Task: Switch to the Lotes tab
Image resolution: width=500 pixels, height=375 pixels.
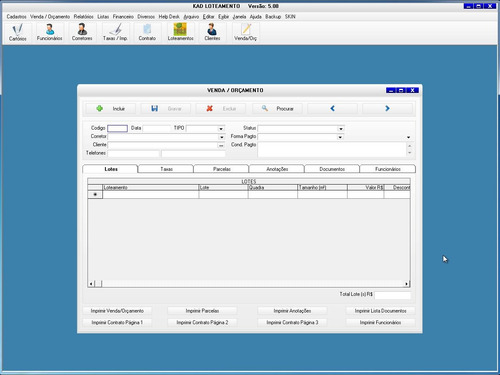Action: click(x=110, y=169)
